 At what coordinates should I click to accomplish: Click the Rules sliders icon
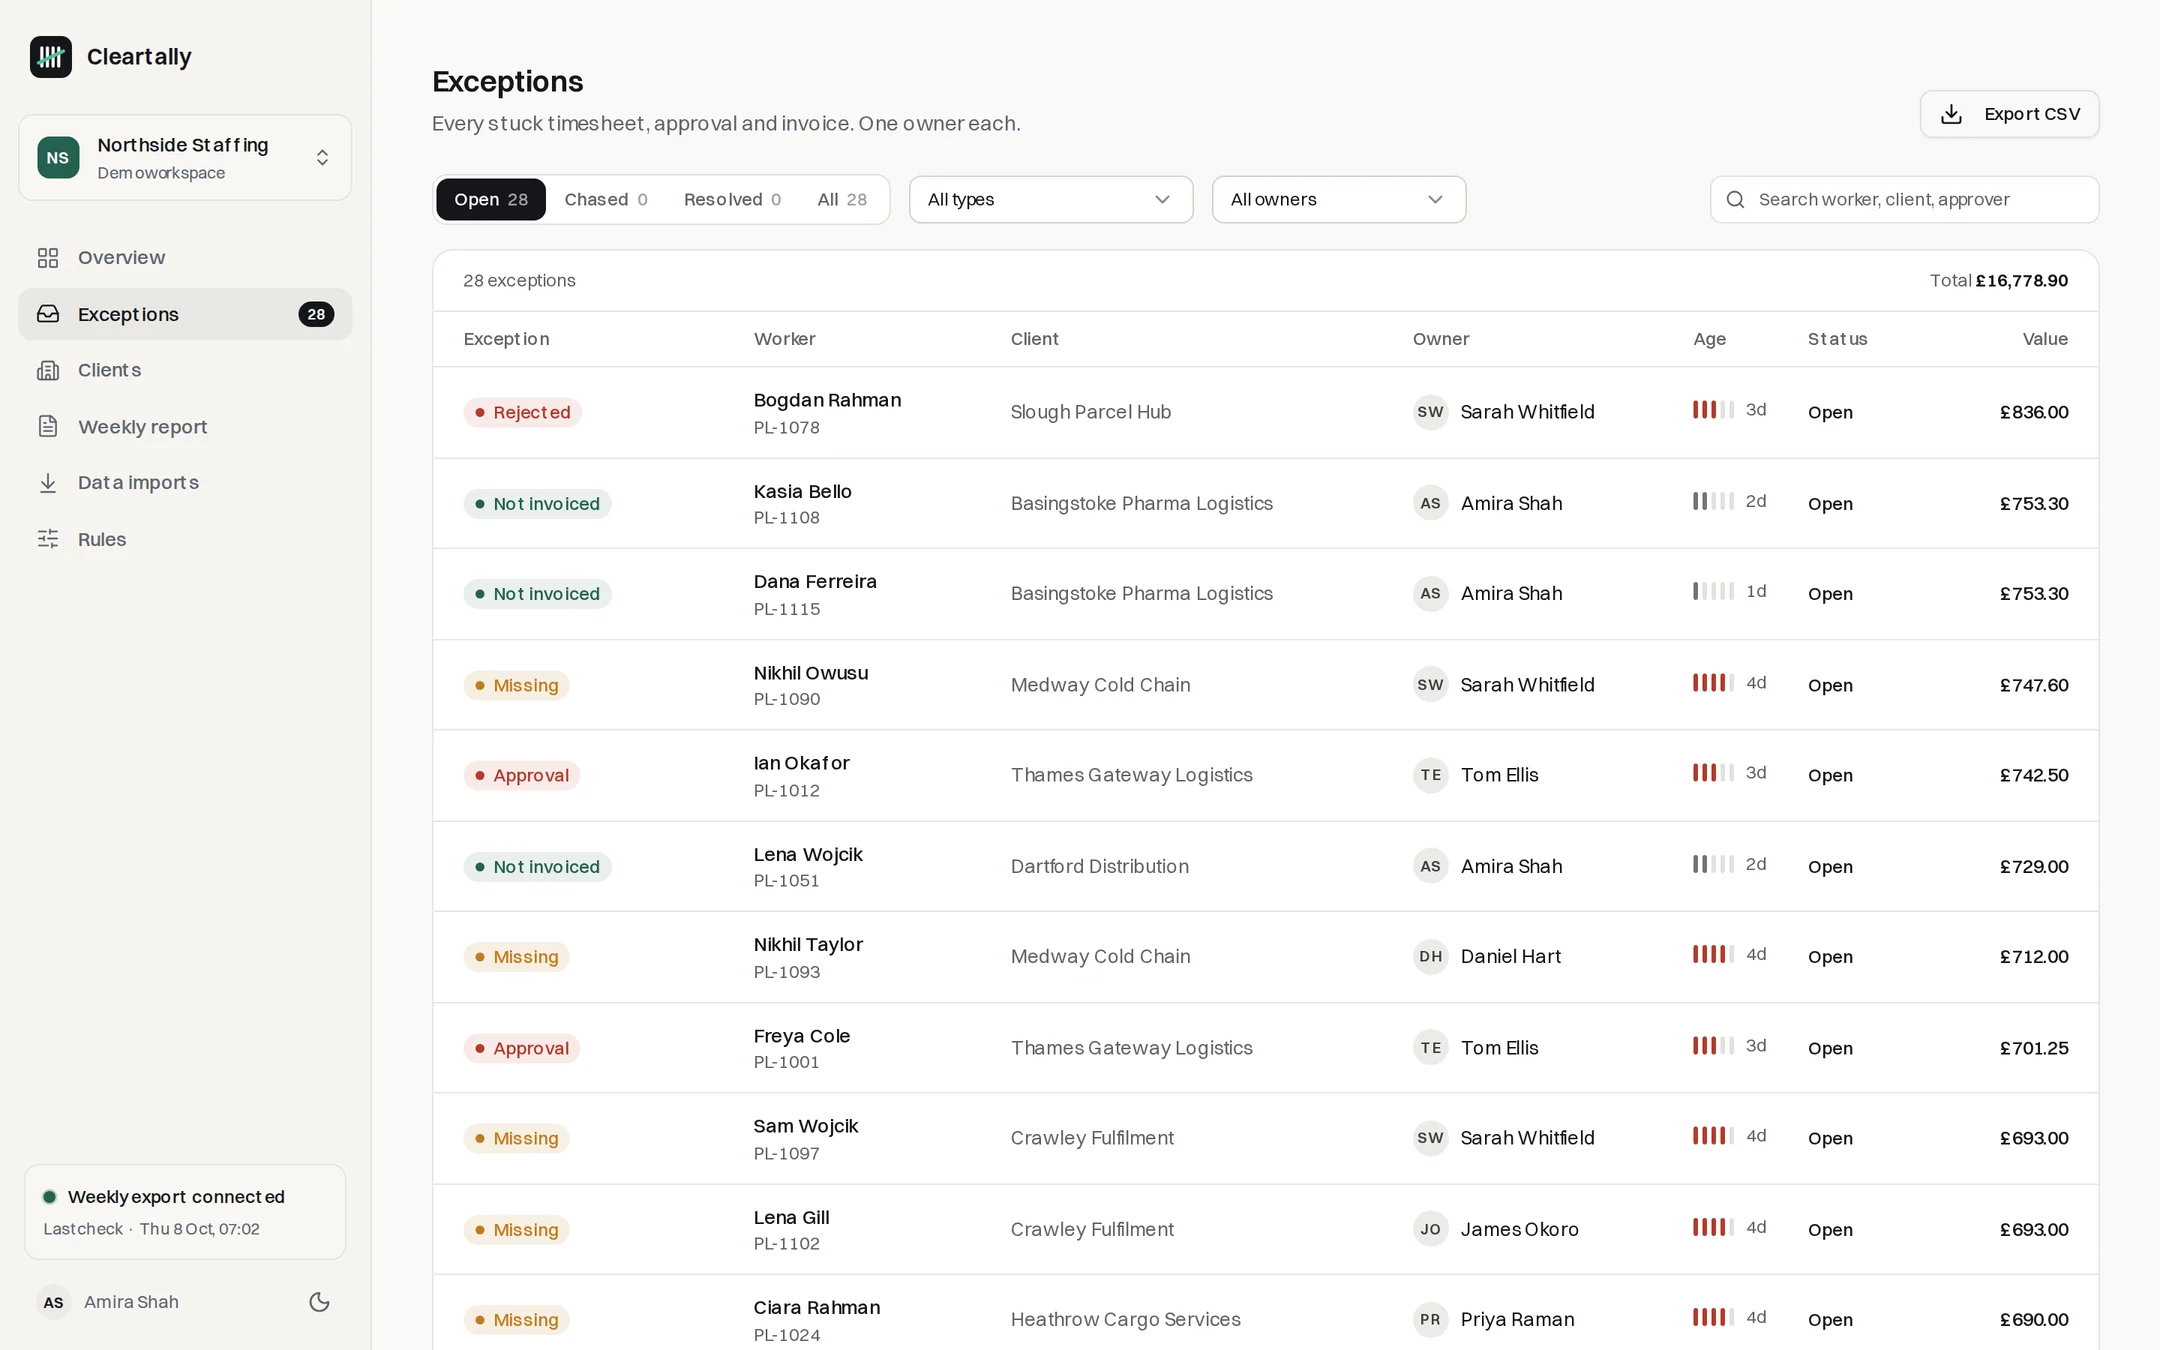pos(48,539)
